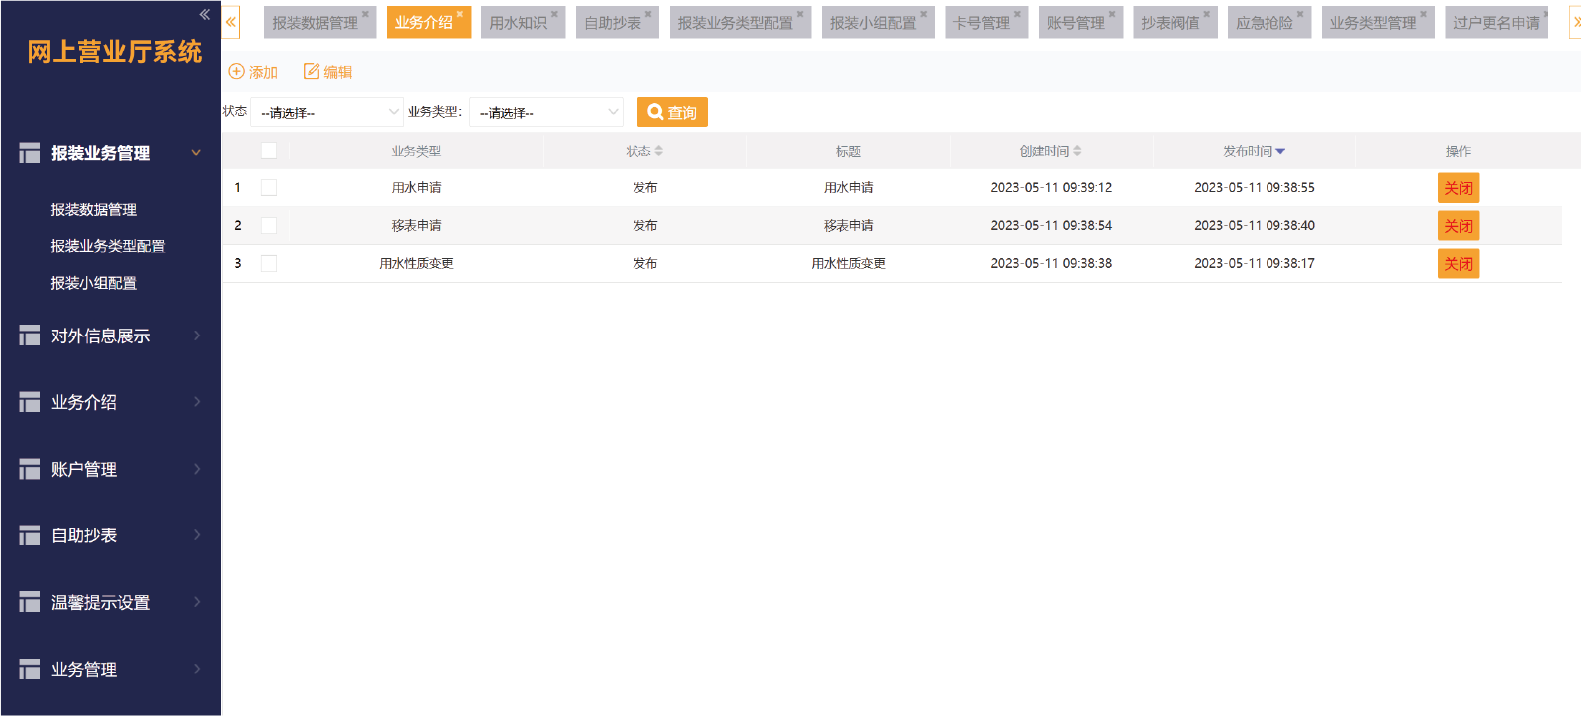Collapse the sidebar with double-chevron icon
Viewport: 1581px width, 716px height.
point(204,14)
